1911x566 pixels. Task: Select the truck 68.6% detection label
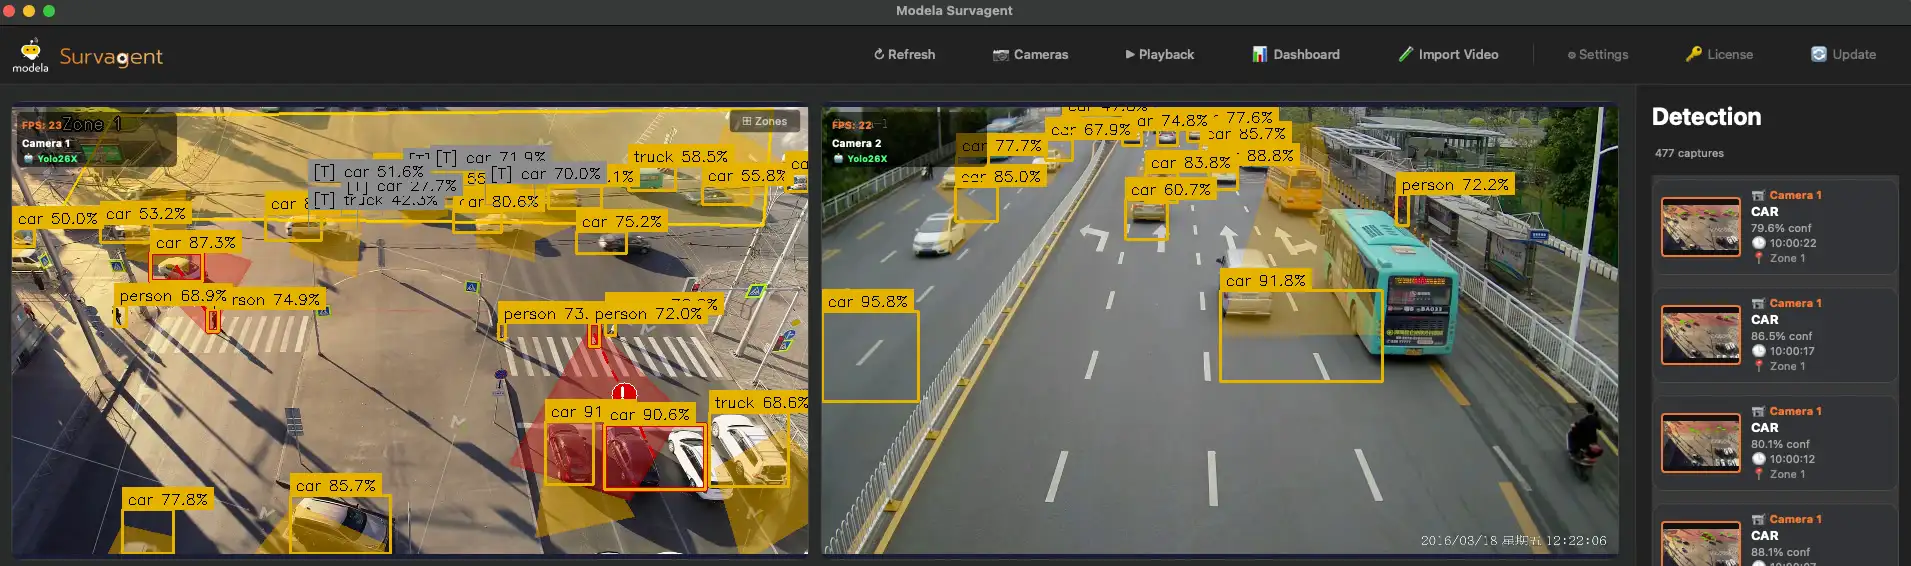tap(760, 402)
